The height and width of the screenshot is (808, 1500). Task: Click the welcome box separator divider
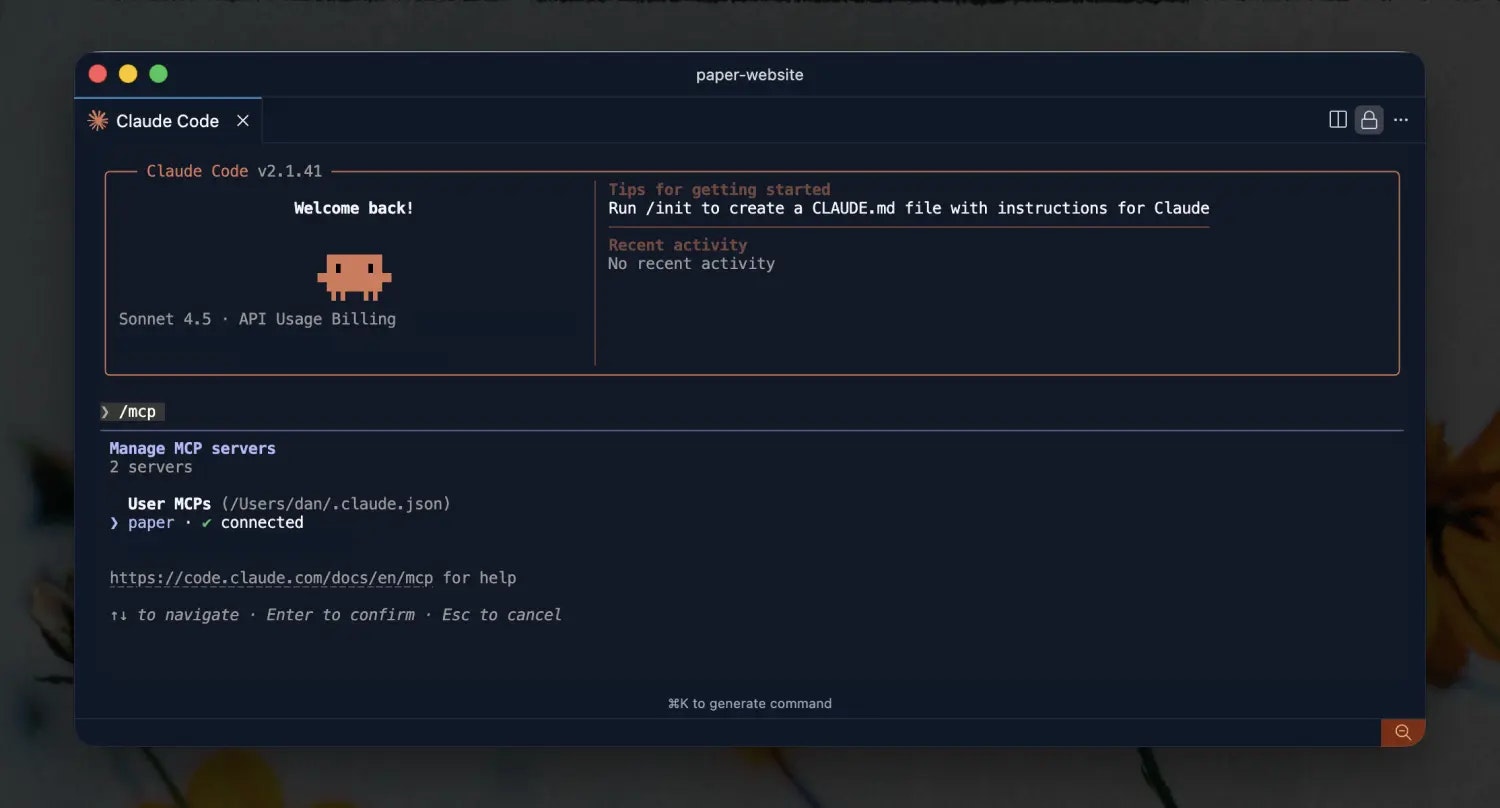pos(594,272)
